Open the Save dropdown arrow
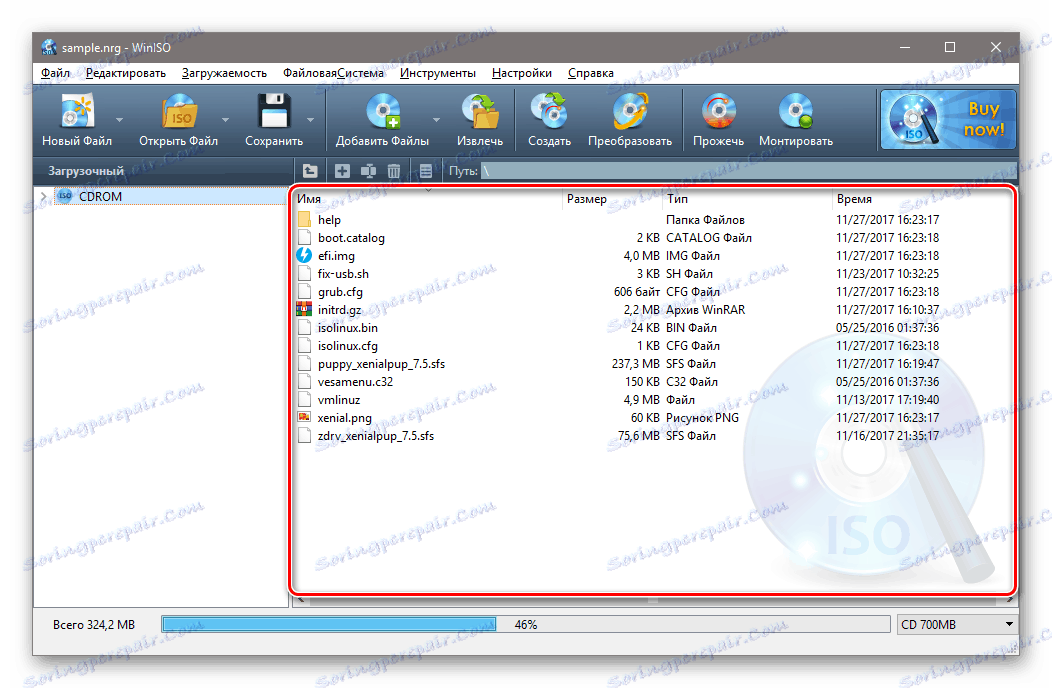 (311, 120)
